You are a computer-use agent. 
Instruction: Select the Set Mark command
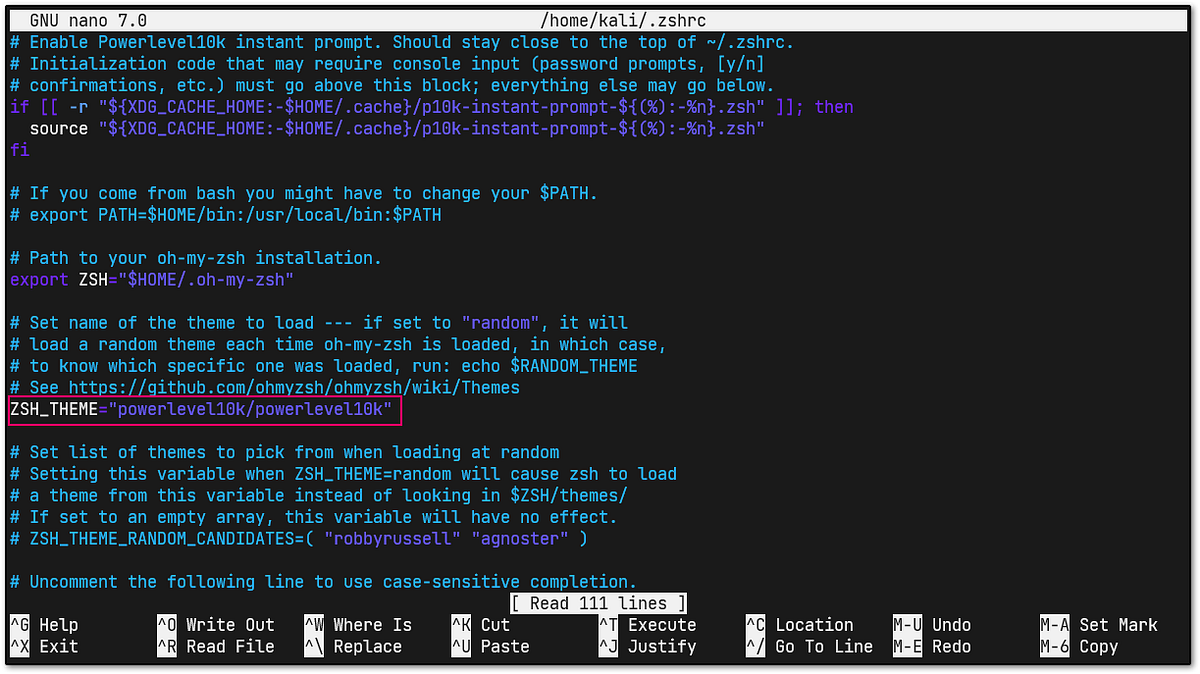tap(1110, 624)
